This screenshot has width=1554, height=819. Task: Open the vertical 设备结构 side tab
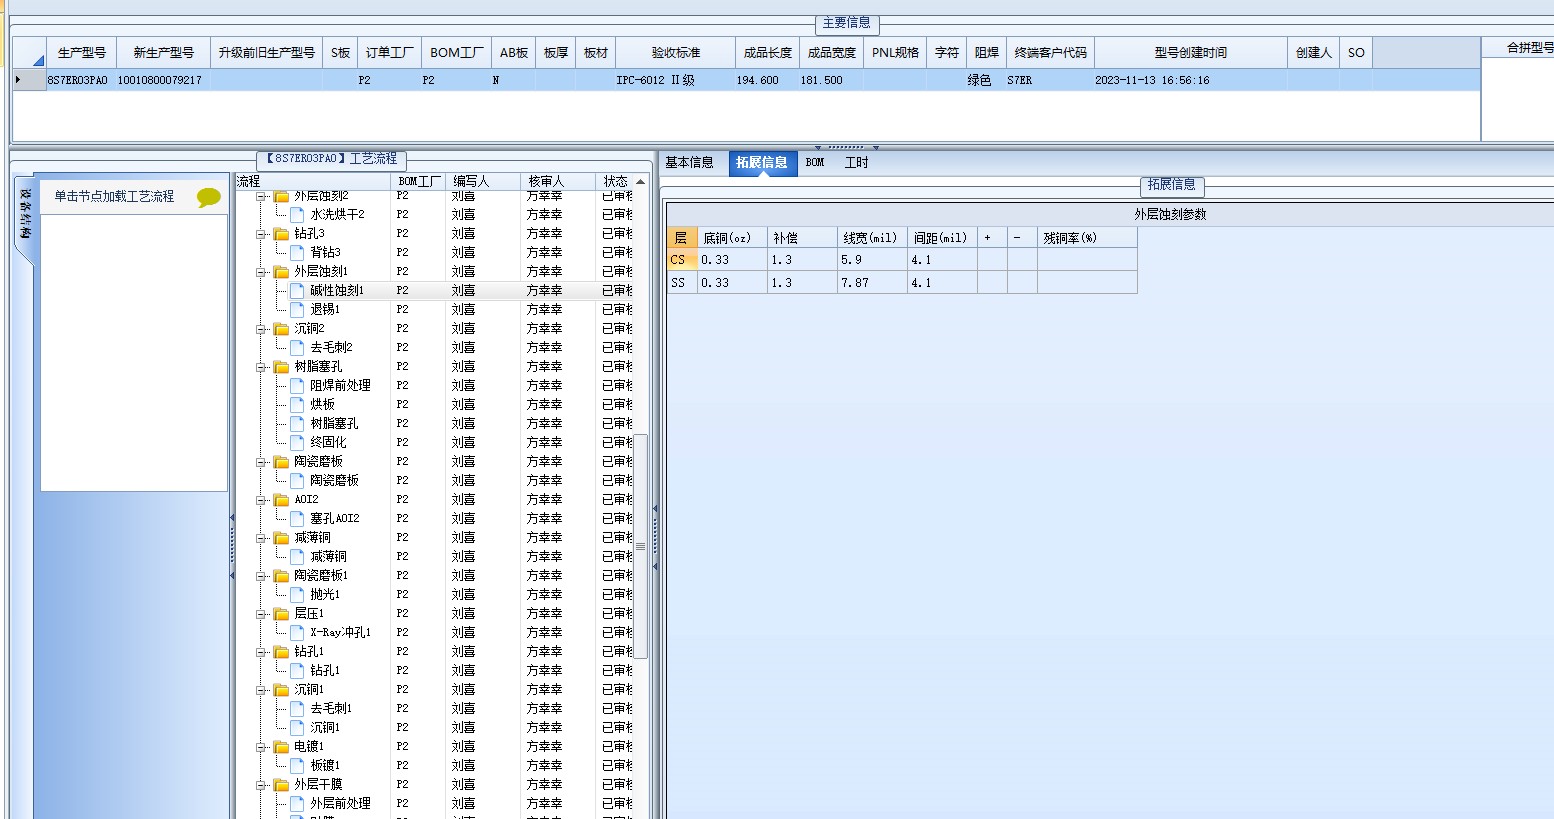point(26,216)
